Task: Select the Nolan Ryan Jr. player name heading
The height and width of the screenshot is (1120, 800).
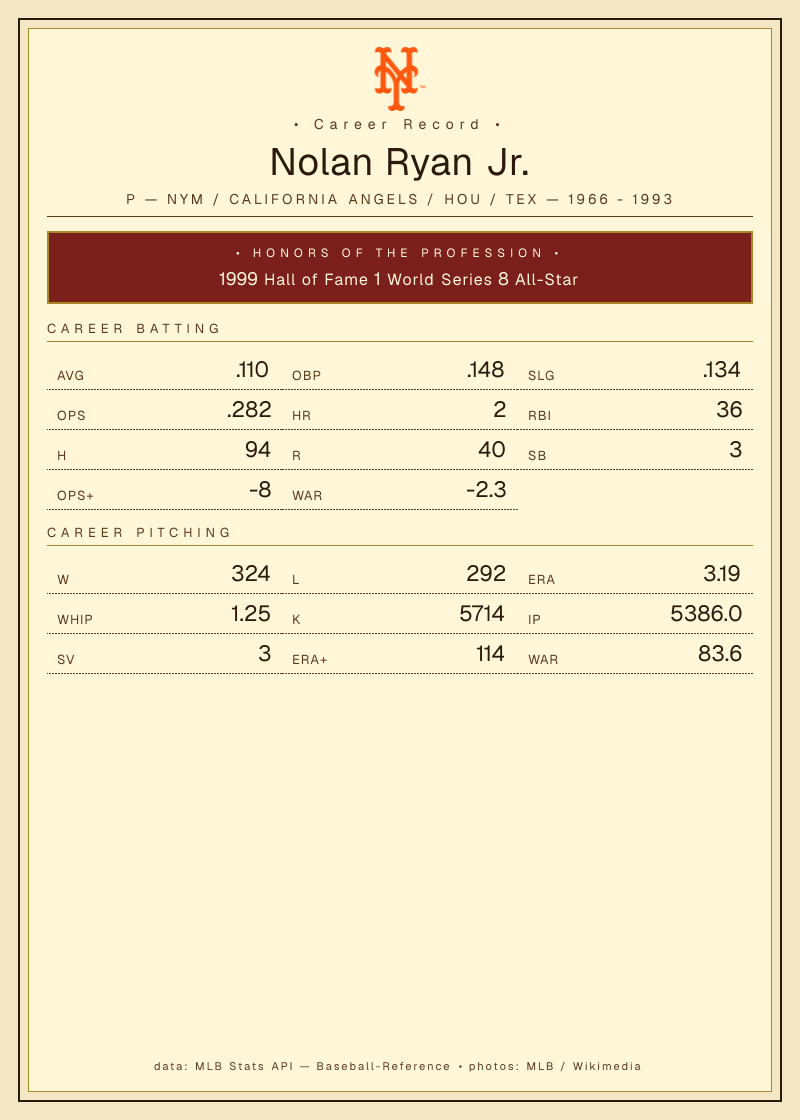Action: pos(399,162)
